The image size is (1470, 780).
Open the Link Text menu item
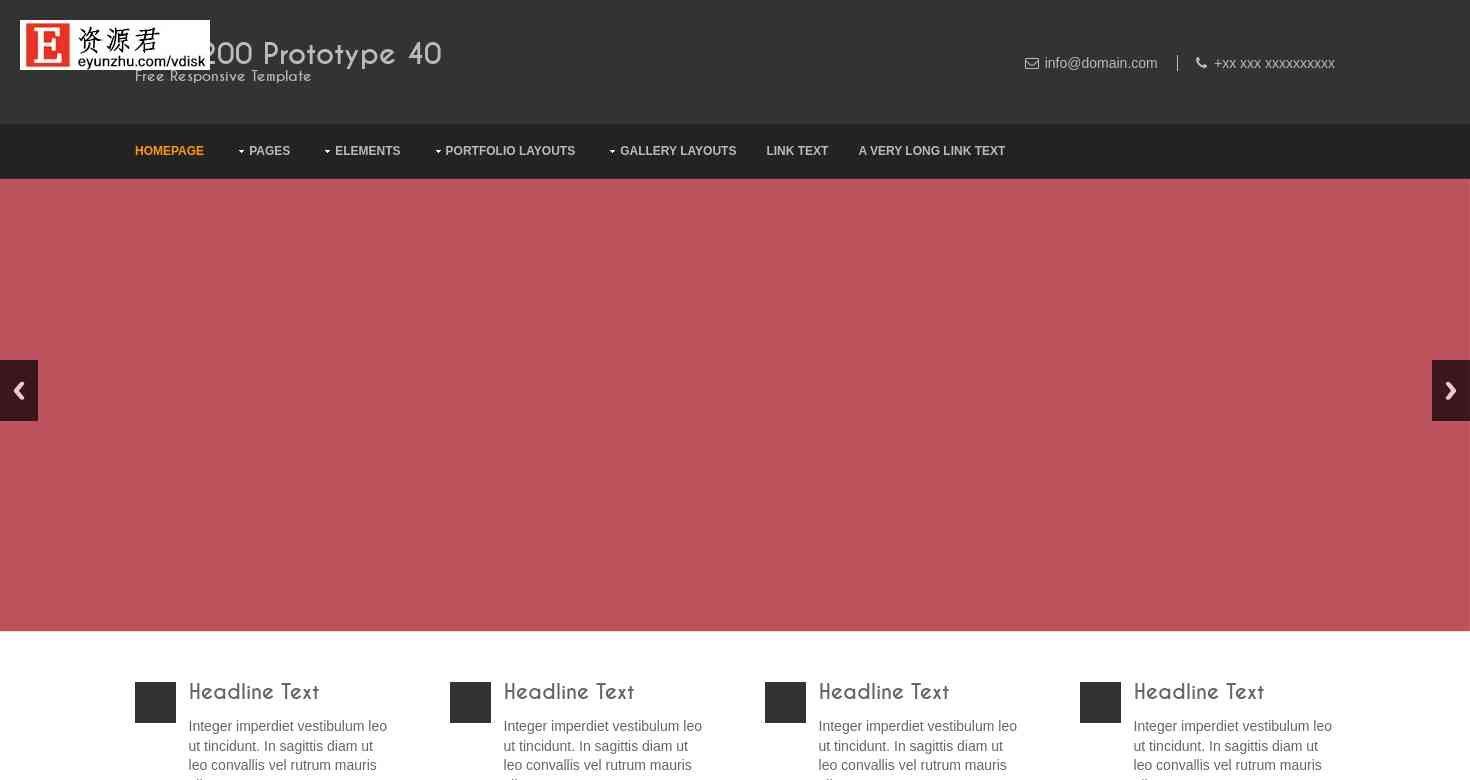(x=797, y=151)
